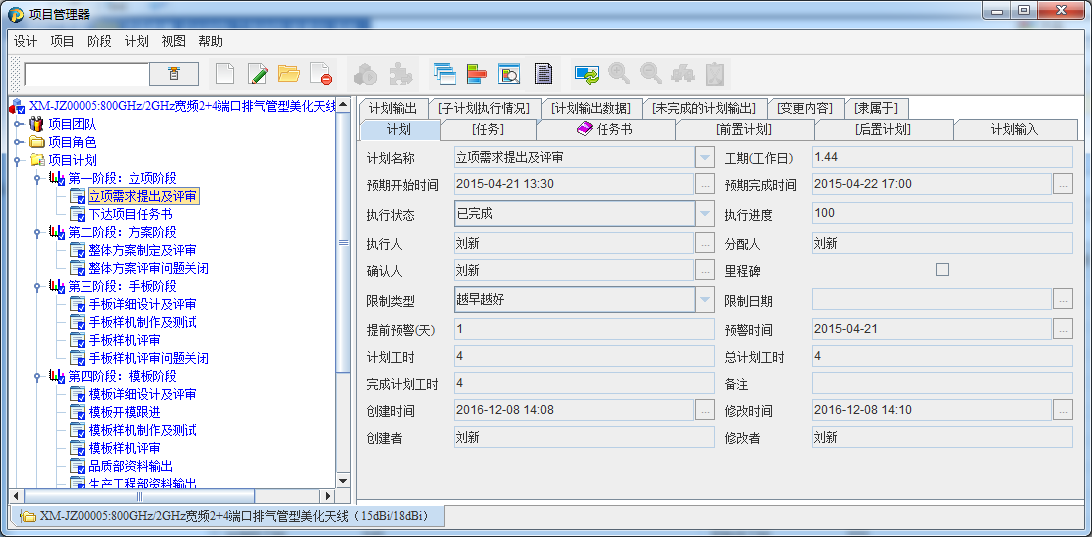Click the chart preview magnifier icon
The image size is (1092, 537).
tap(509, 73)
